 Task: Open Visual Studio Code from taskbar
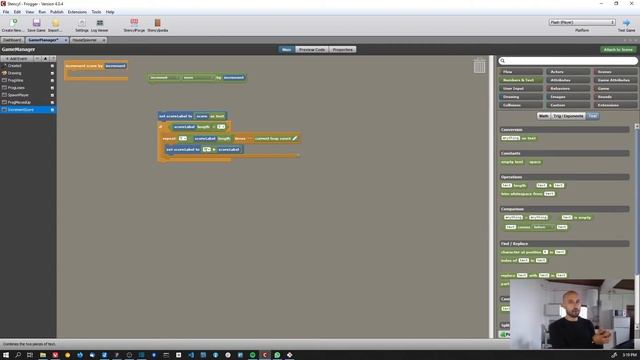point(191,355)
